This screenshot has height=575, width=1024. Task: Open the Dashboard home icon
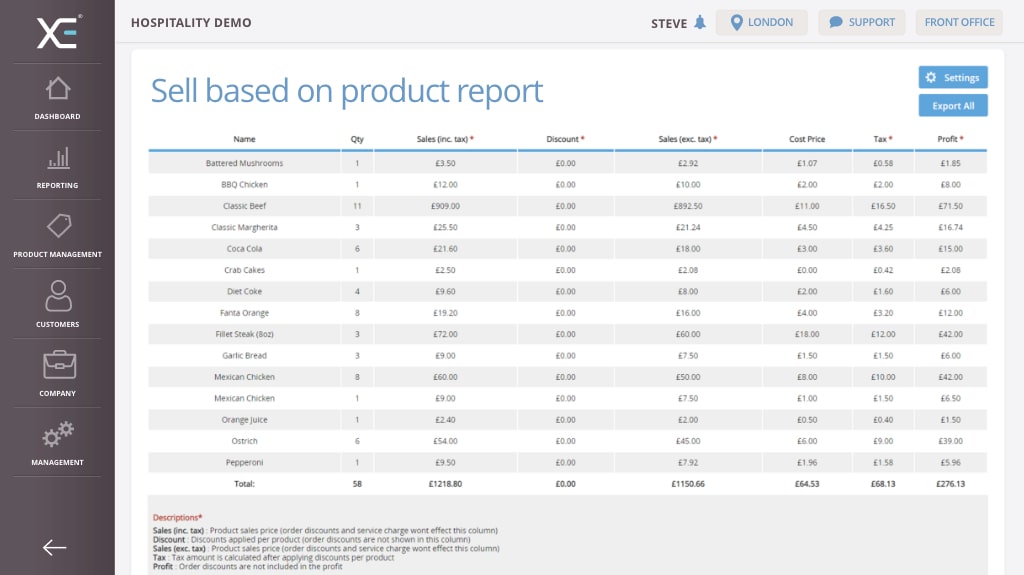(58, 89)
